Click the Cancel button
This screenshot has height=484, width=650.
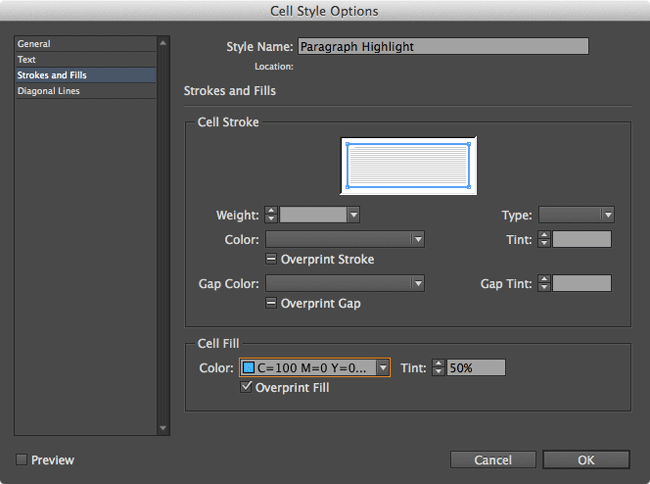pos(493,460)
